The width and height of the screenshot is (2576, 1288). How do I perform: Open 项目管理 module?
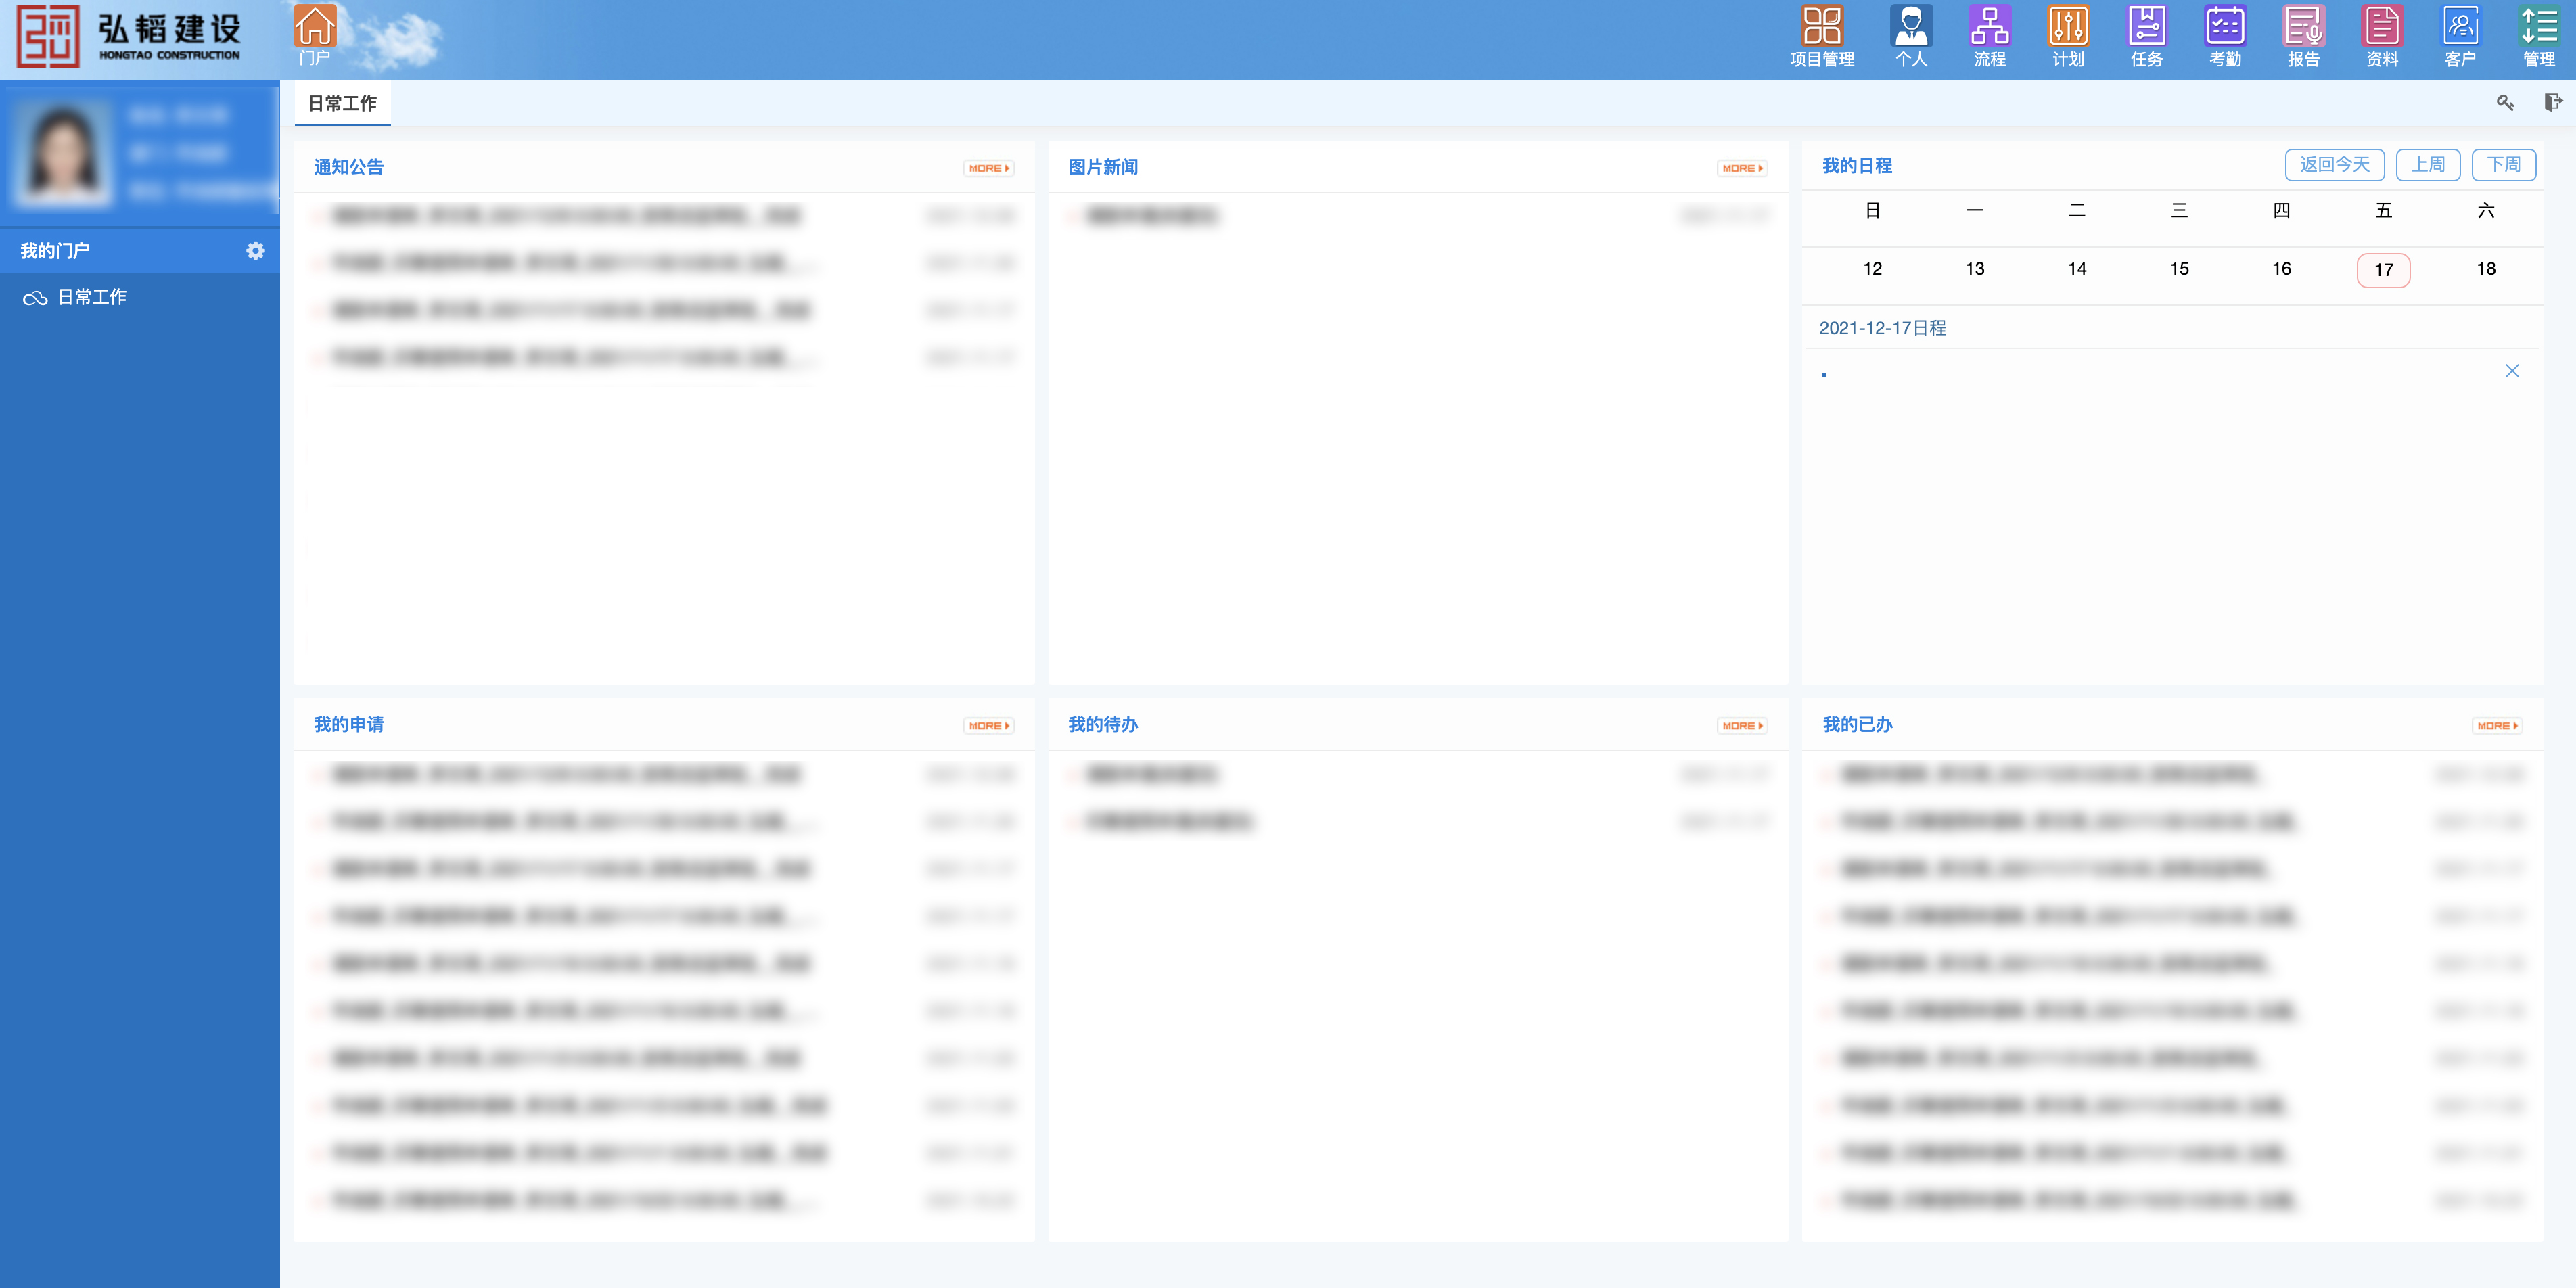click(x=1821, y=37)
